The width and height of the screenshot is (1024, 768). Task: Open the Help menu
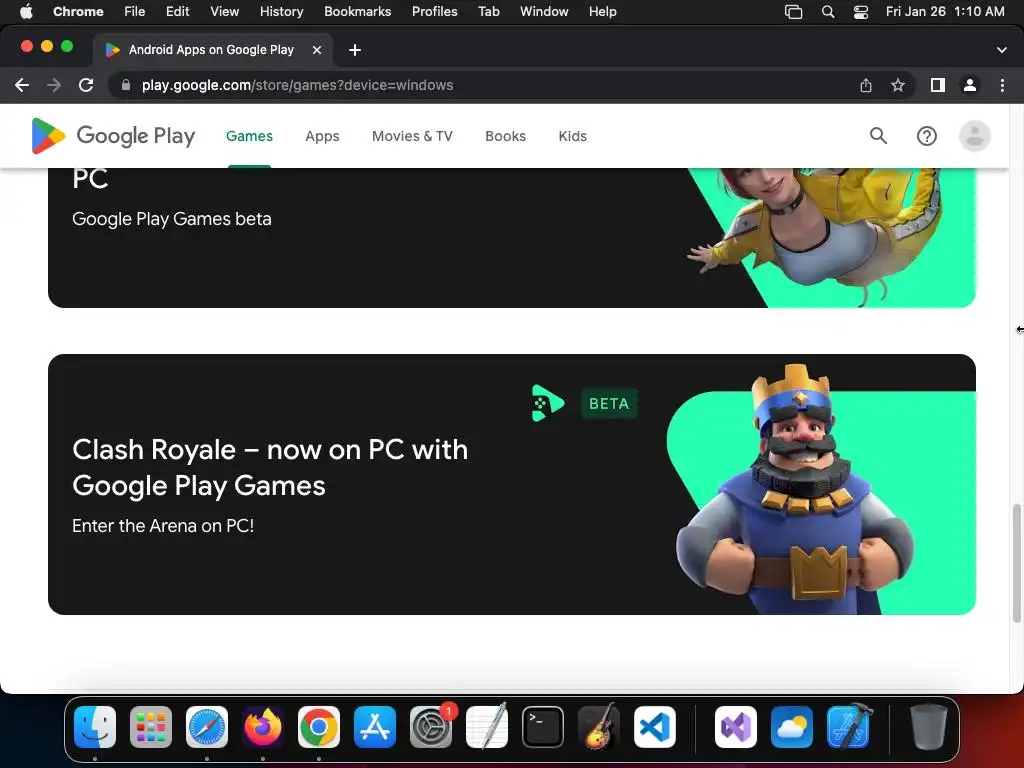click(602, 11)
